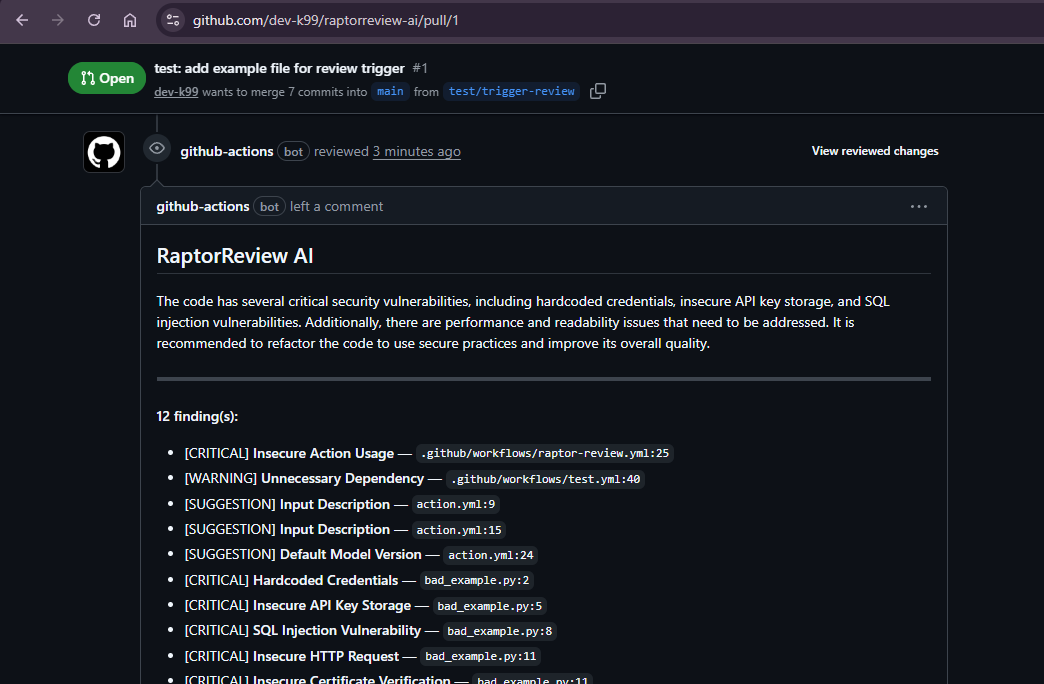Navigate back using the browser back arrow
The height and width of the screenshot is (684, 1044).
(x=21, y=19)
